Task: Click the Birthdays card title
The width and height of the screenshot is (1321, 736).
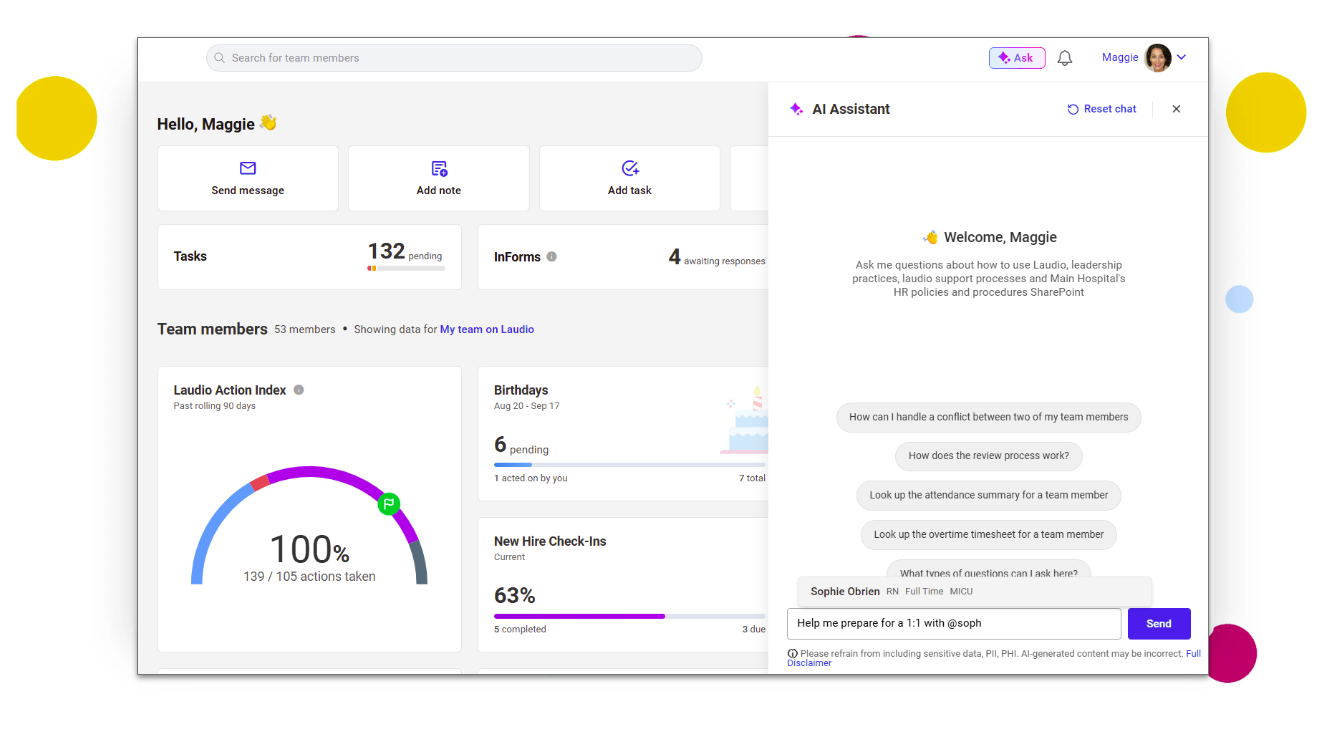Action: pyautogui.click(x=521, y=390)
